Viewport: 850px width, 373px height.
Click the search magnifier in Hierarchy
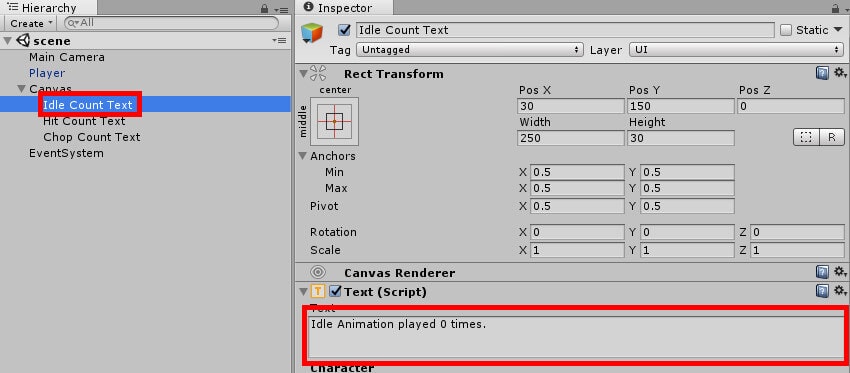click(x=72, y=23)
